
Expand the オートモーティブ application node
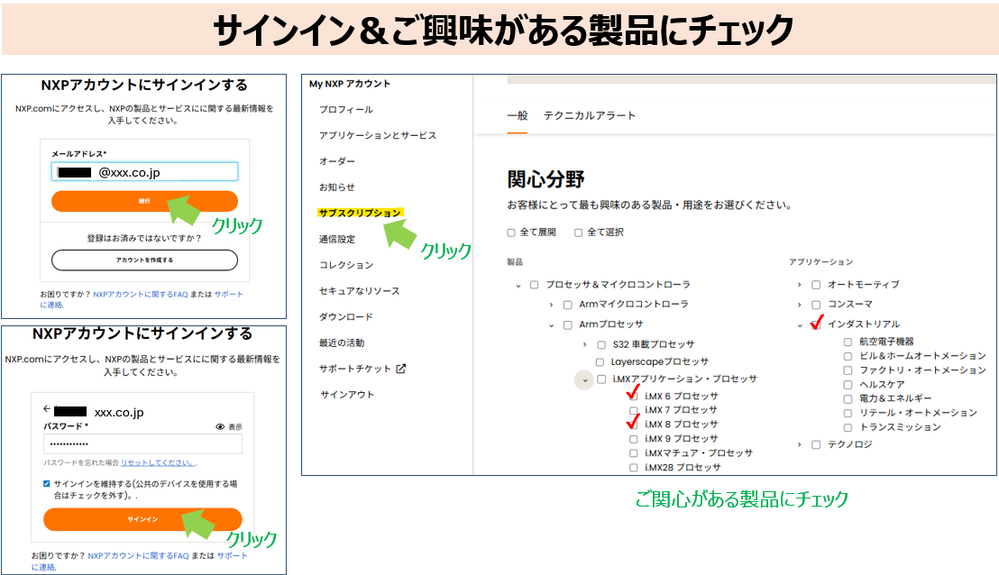coord(800,285)
